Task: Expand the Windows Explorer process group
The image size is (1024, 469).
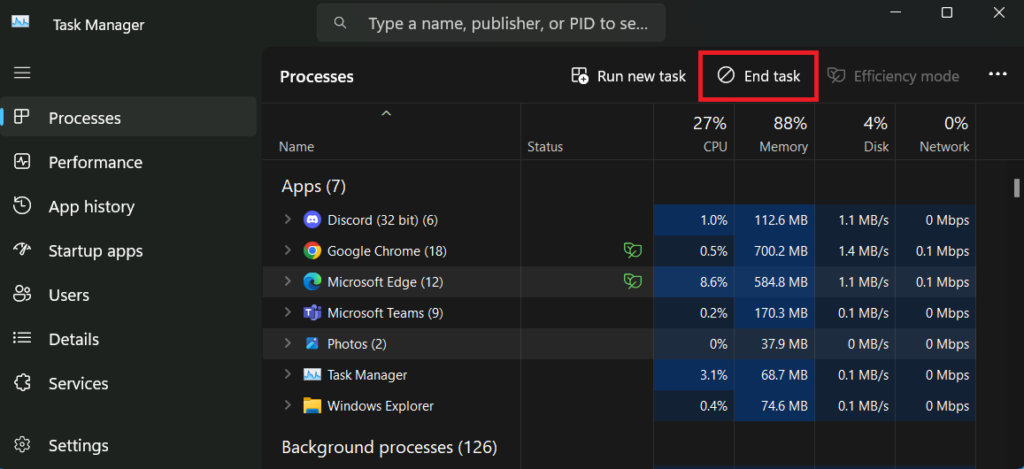Action: click(287, 405)
